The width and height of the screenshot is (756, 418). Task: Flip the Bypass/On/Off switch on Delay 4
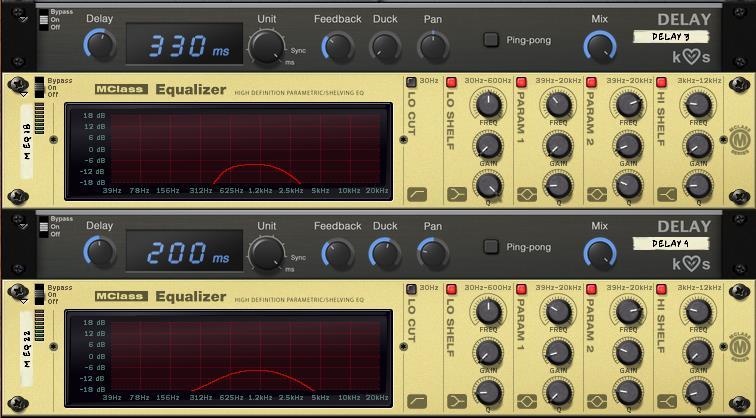(x=44, y=226)
